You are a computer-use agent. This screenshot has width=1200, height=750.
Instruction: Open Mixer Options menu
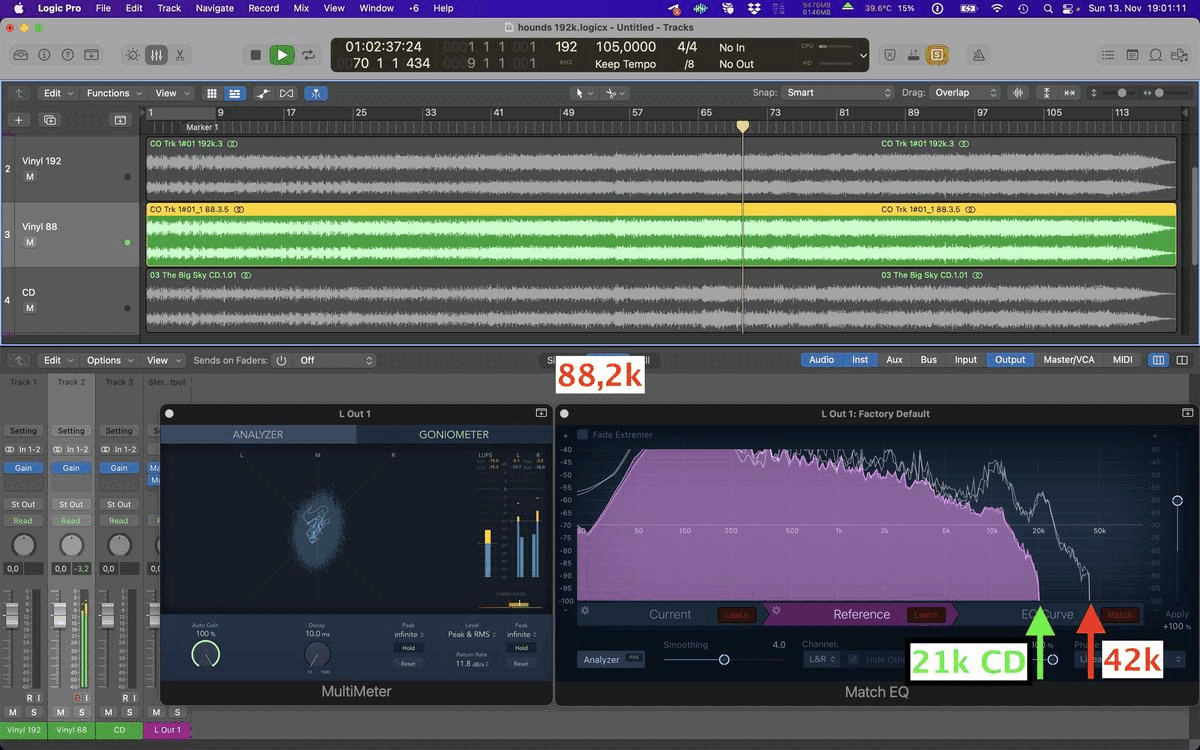pos(109,360)
